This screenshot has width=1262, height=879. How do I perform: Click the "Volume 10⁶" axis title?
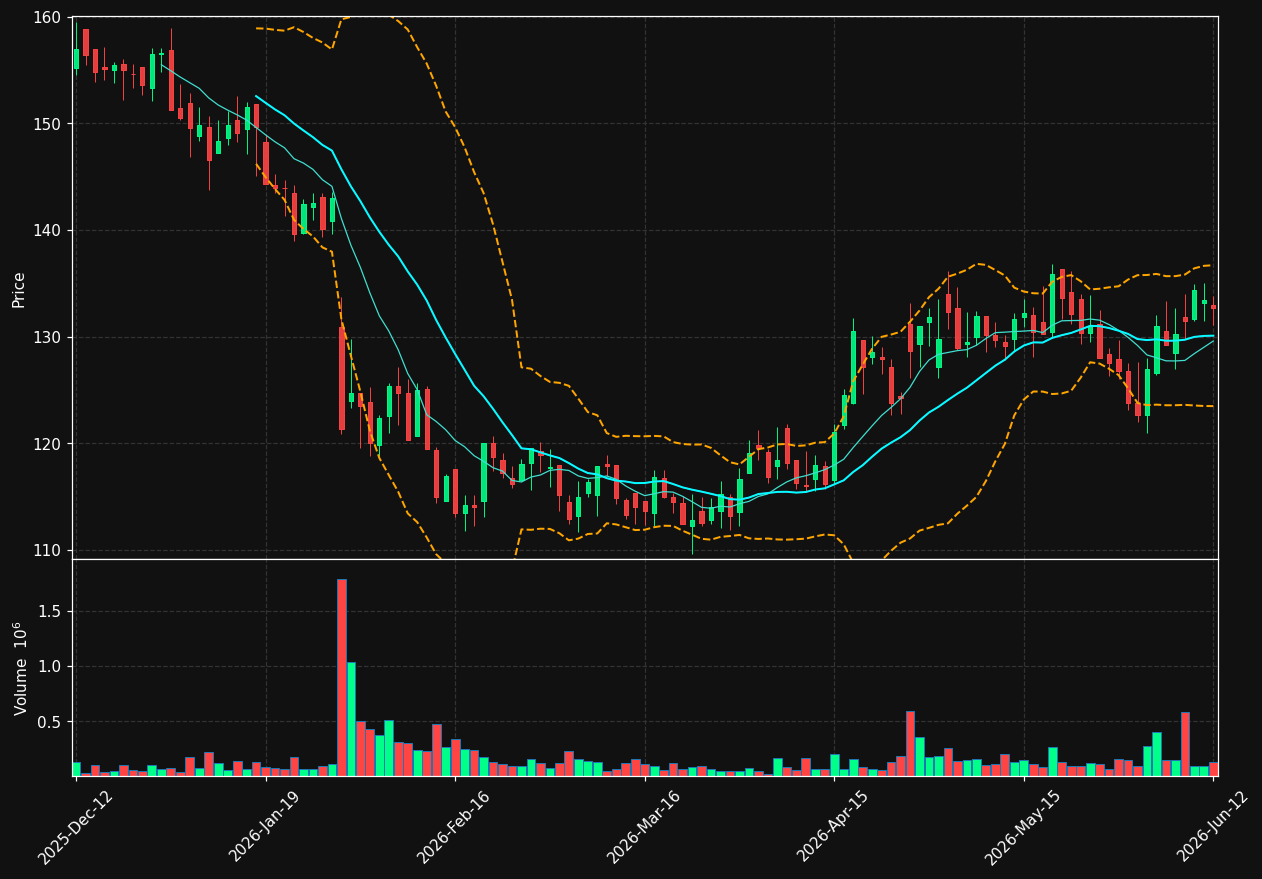click(x=20, y=668)
